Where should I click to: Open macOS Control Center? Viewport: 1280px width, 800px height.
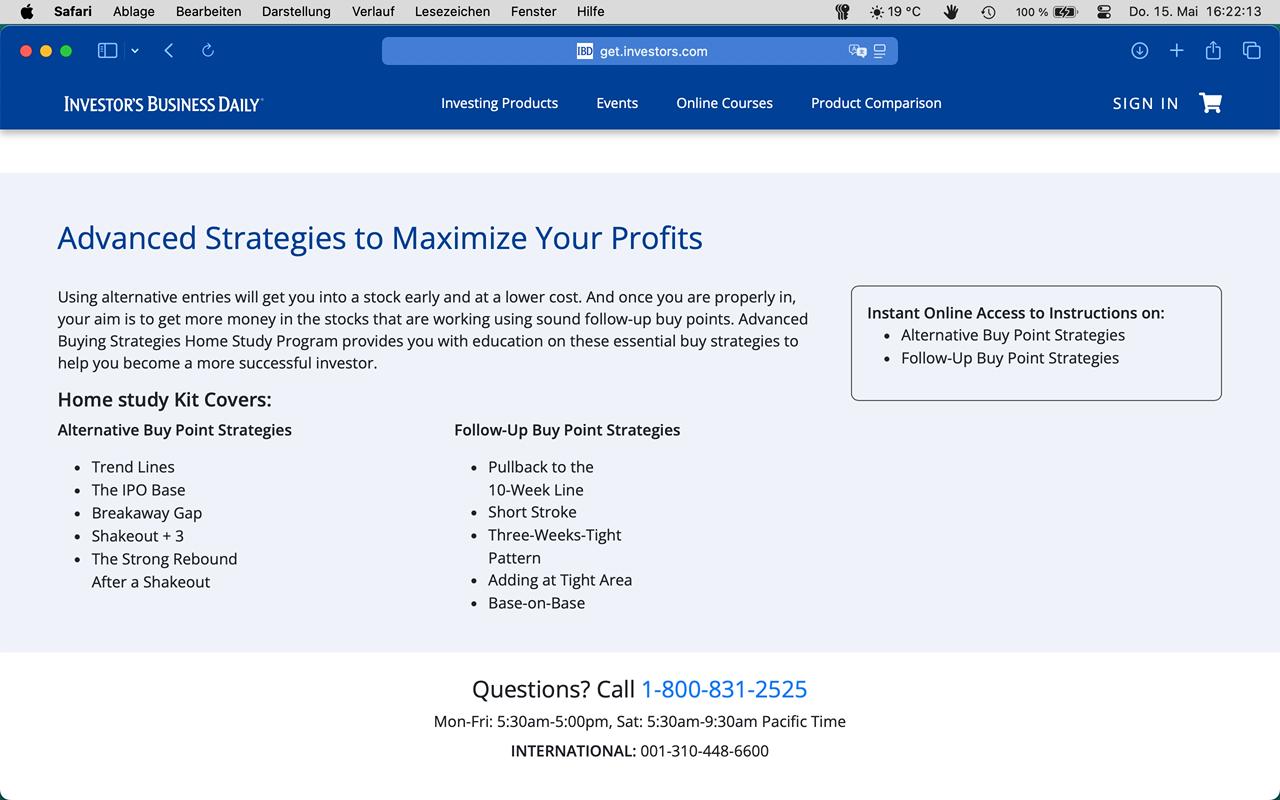coord(1104,12)
